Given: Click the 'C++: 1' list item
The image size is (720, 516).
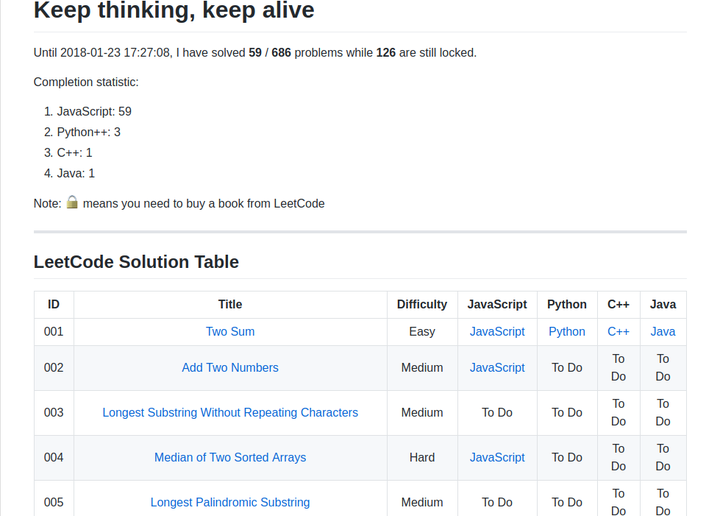Looking at the screenshot, I should pyautogui.click(x=74, y=152).
